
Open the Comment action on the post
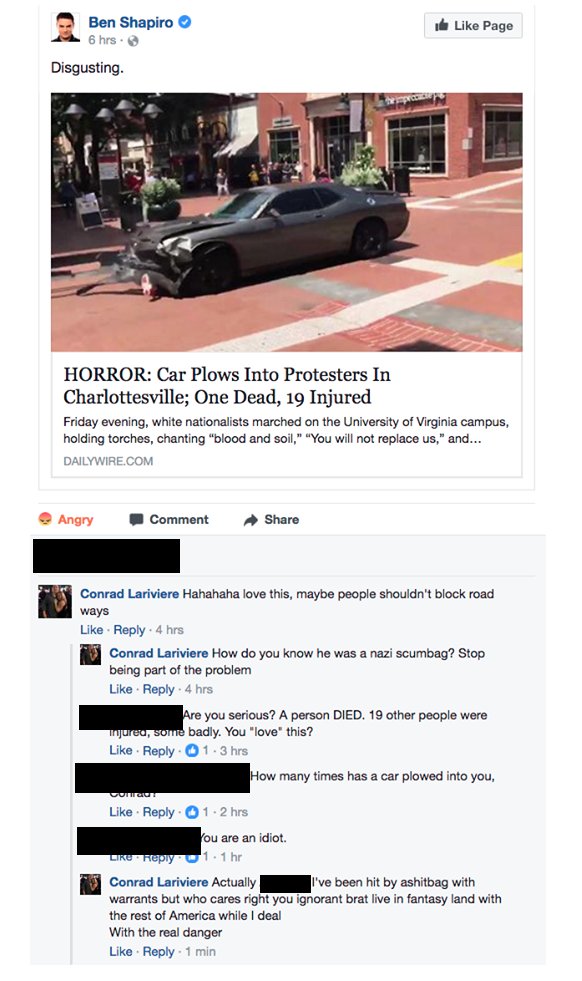(169, 519)
